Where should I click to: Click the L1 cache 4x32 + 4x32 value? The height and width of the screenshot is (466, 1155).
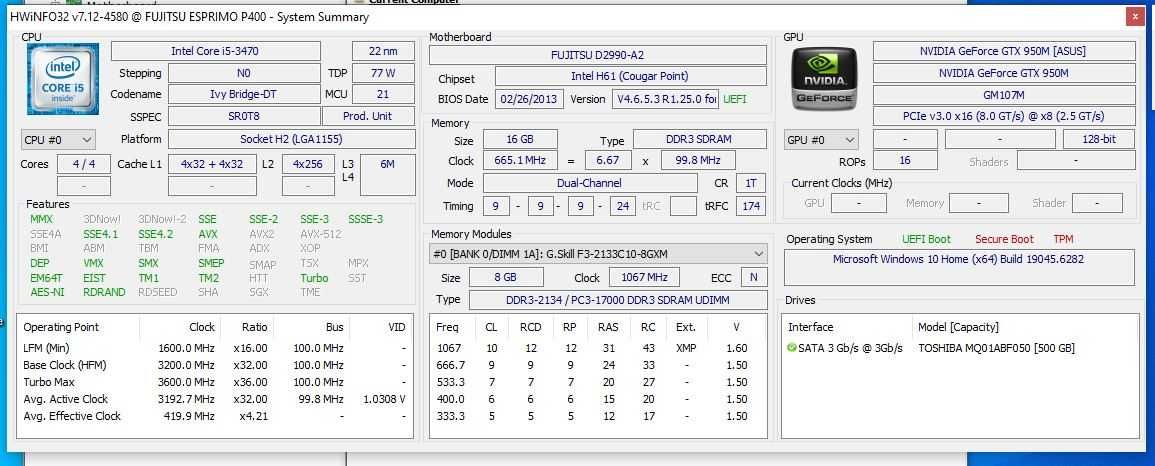pyautogui.click(x=212, y=164)
